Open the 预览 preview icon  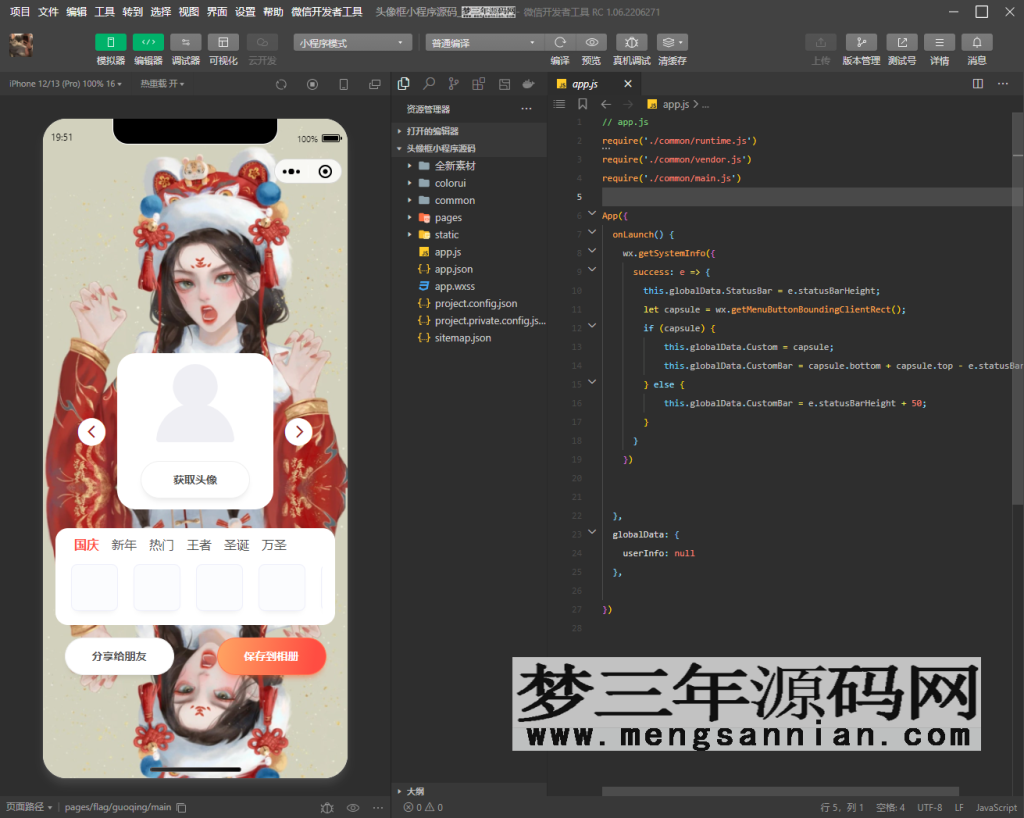tap(592, 42)
